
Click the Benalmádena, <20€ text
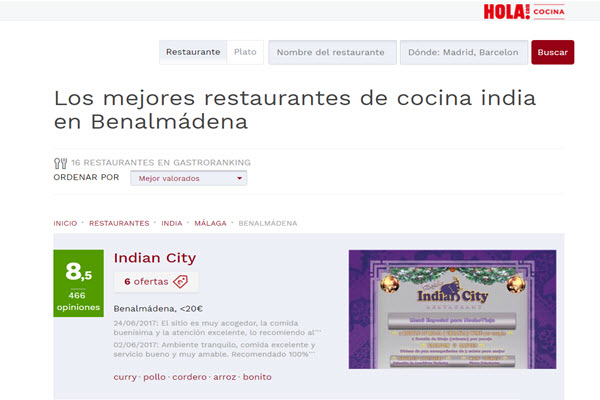coord(158,309)
